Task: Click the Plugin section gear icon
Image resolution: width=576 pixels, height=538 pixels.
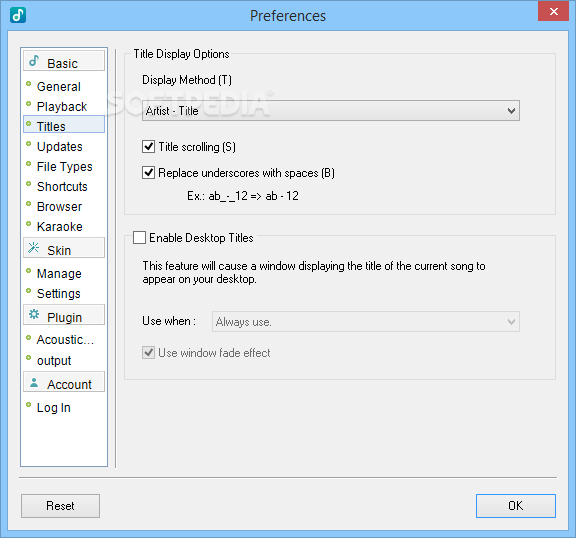Action: [34, 314]
